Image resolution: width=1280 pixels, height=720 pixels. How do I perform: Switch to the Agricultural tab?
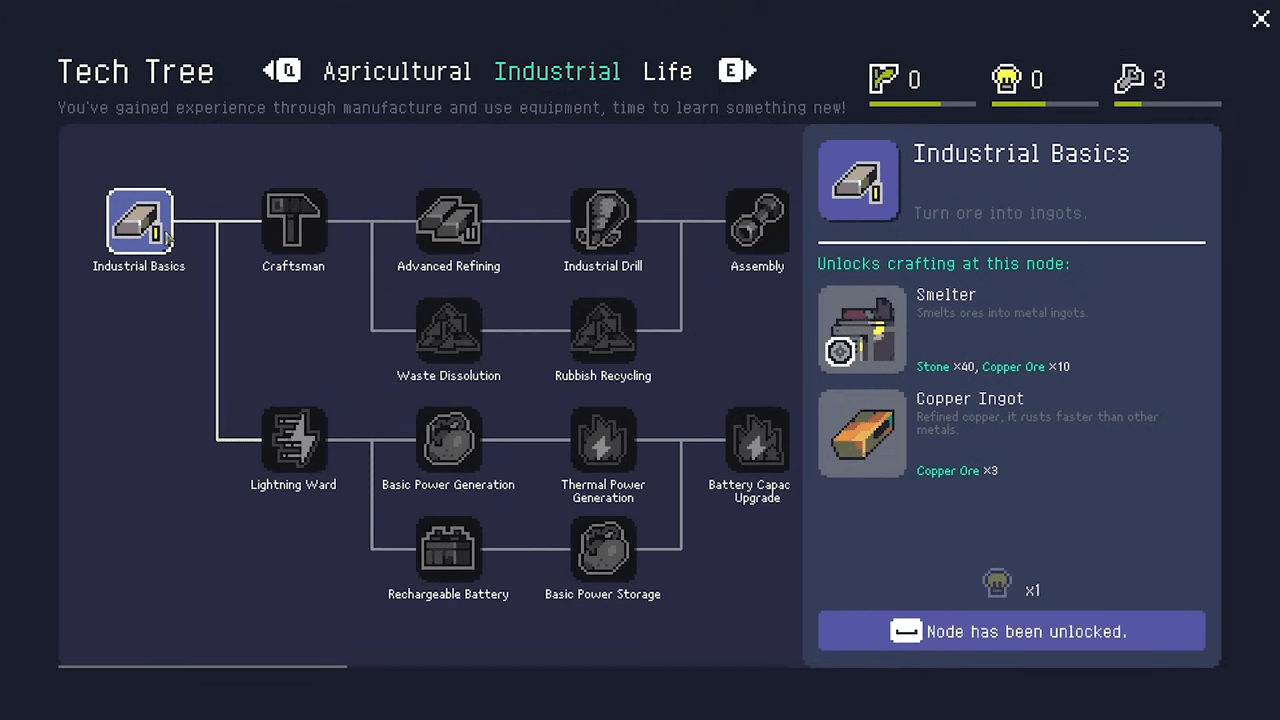coord(397,72)
